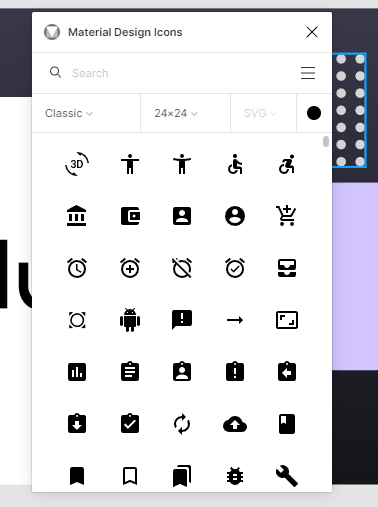Click the Material Design Icons plugin logo

coord(52,32)
